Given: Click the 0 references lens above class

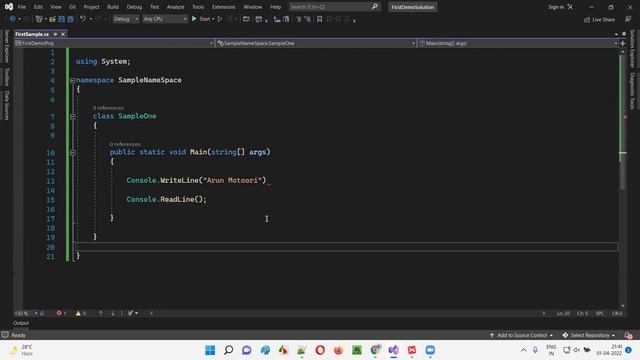Looking at the screenshot, I should click(108, 108).
